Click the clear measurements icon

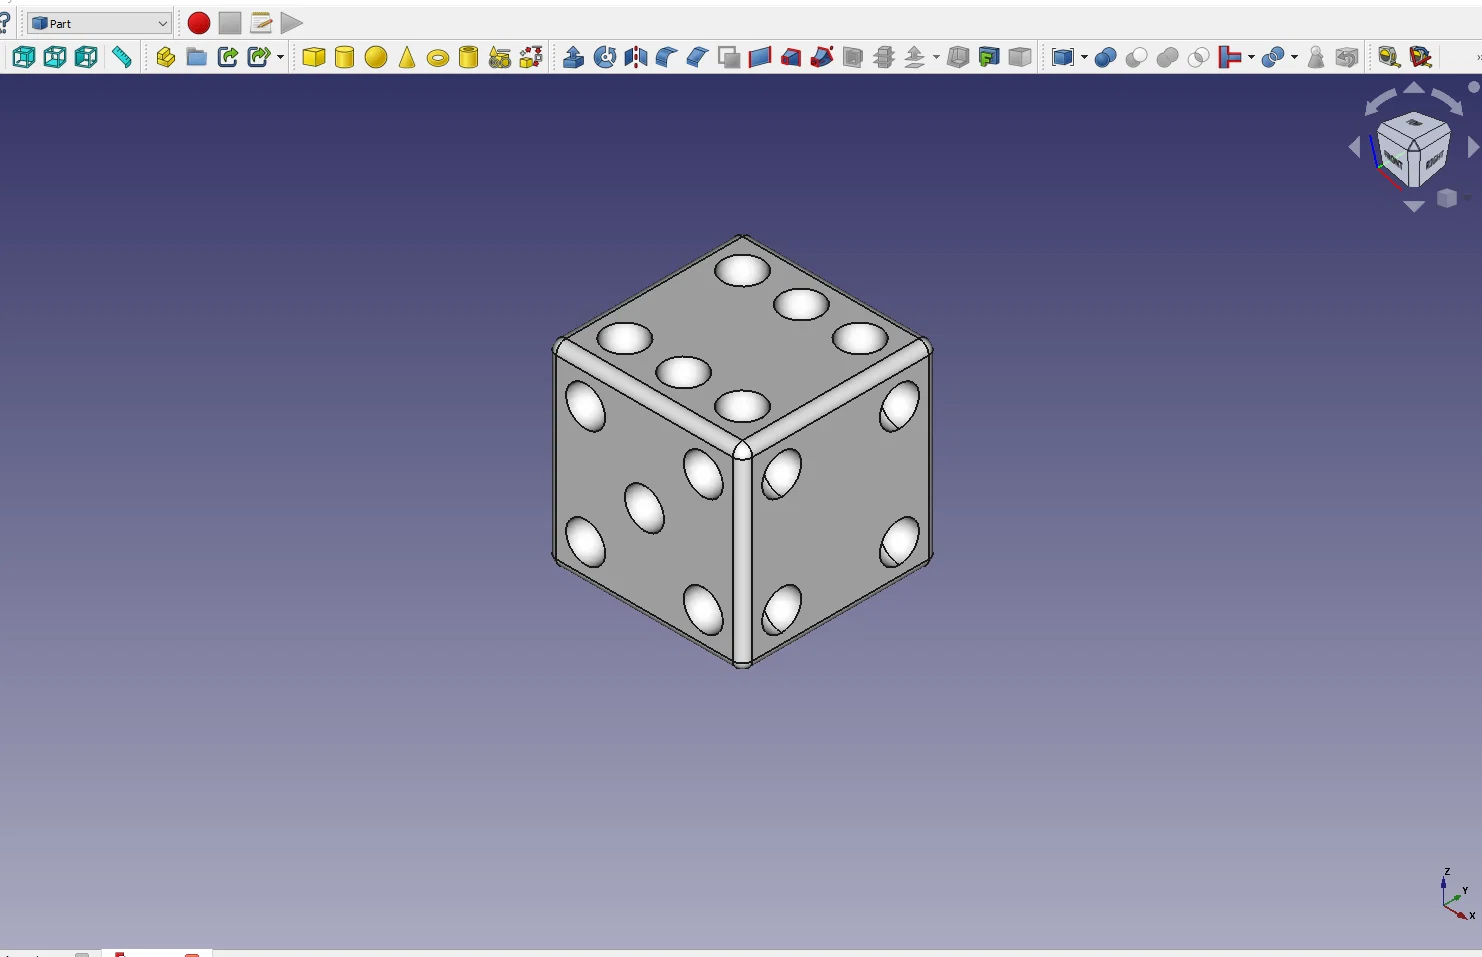coord(1421,57)
